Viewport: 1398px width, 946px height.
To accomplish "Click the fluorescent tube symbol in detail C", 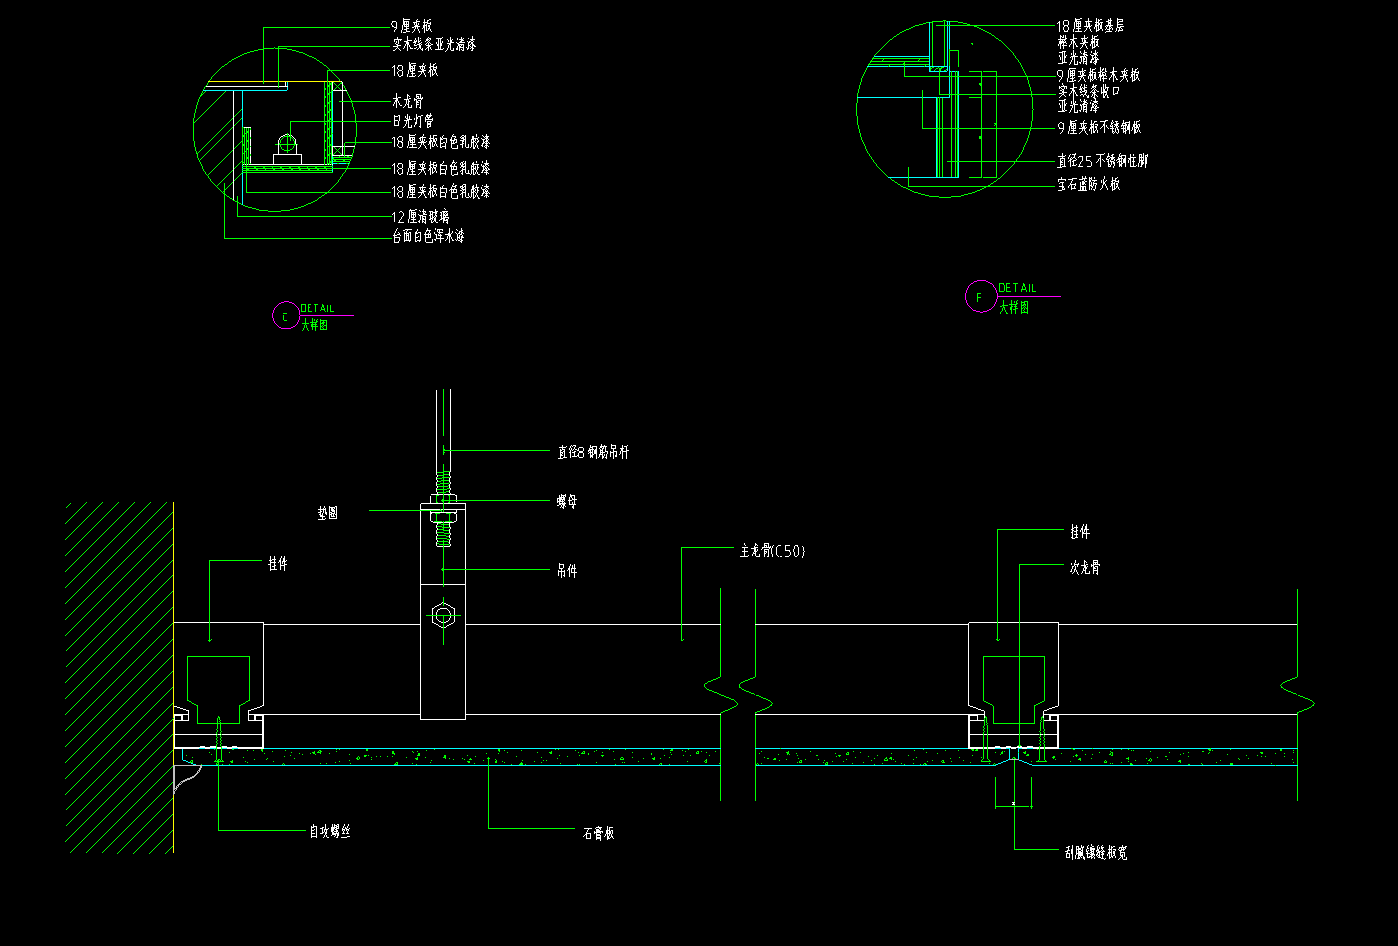I will point(288,142).
